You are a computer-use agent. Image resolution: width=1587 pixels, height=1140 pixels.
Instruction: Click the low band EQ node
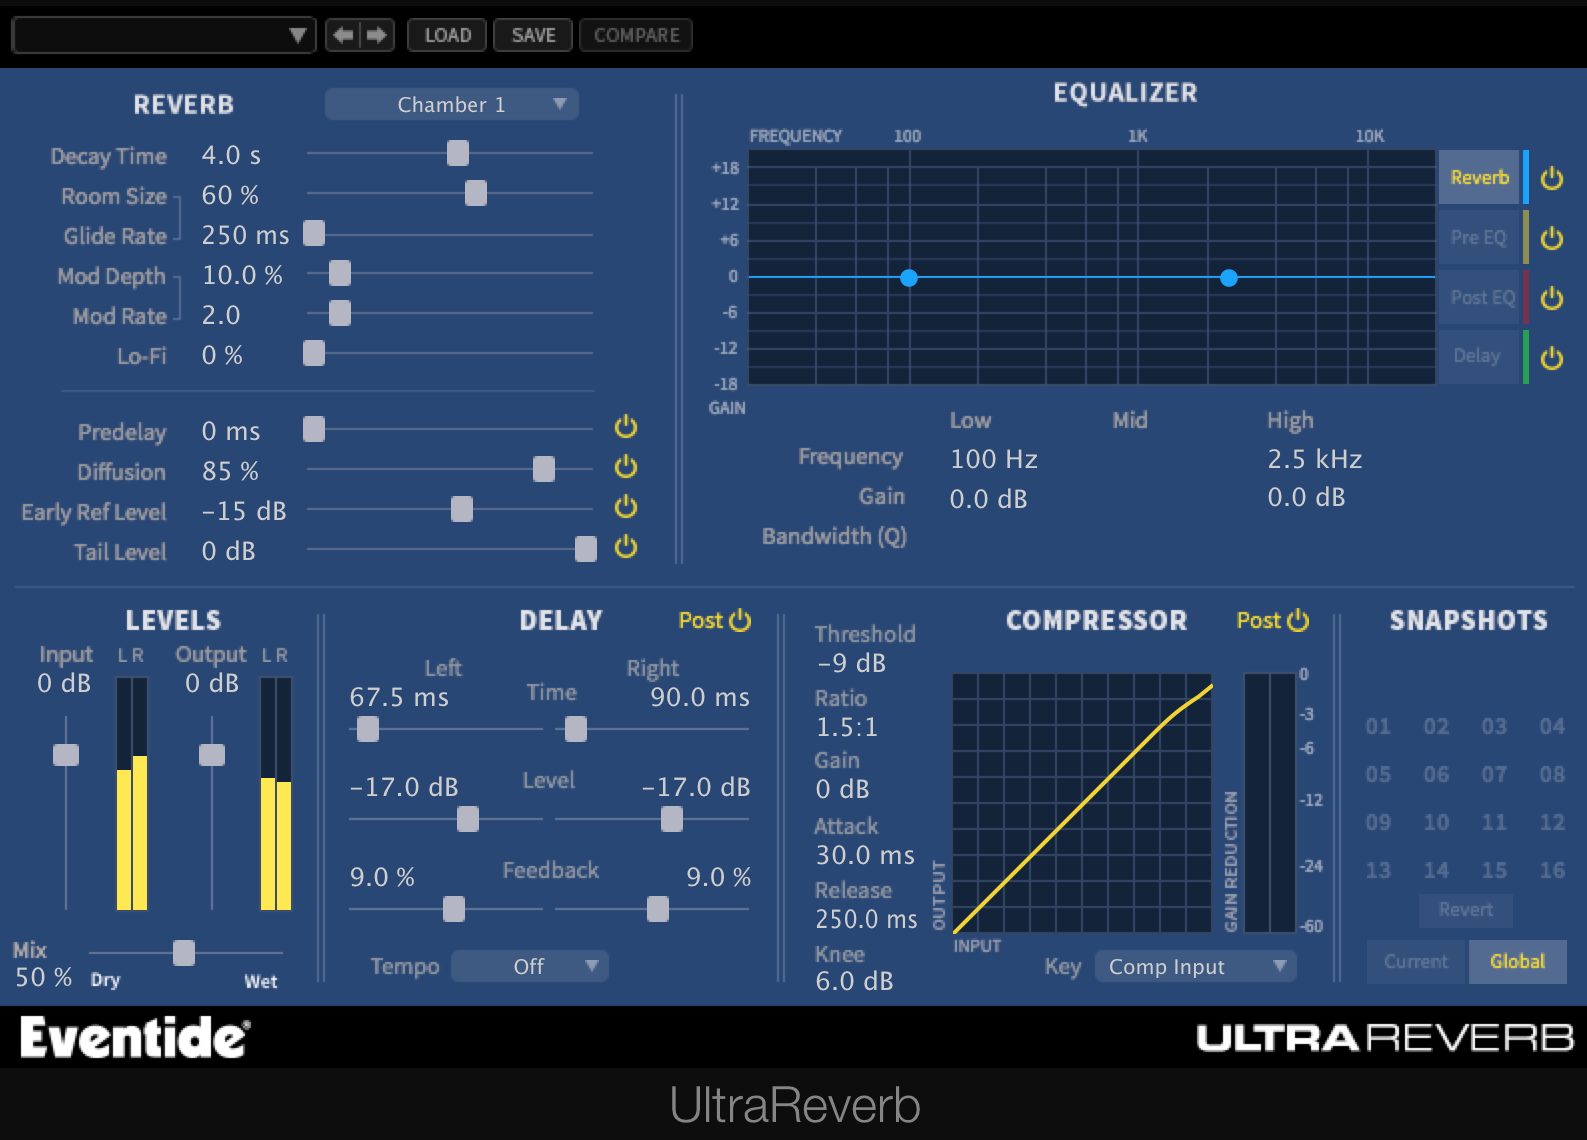tap(909, 278)
